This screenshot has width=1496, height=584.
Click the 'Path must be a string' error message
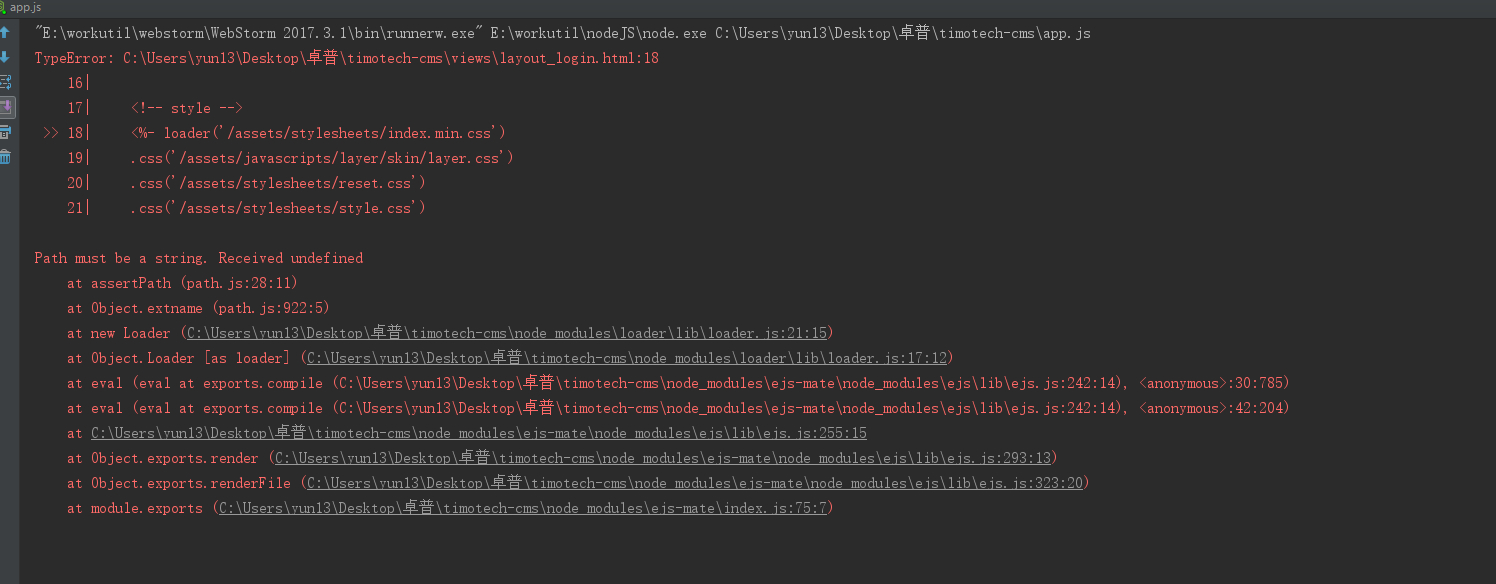(198, 258)
